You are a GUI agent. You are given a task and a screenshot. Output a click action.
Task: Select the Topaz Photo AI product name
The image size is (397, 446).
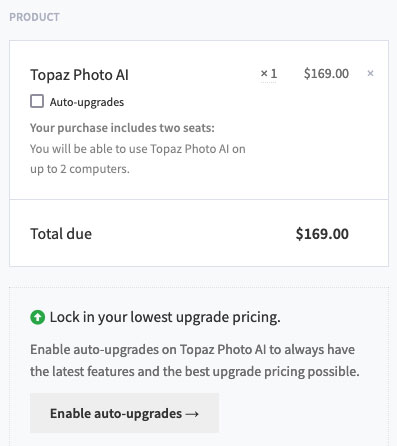click(79, 75)
